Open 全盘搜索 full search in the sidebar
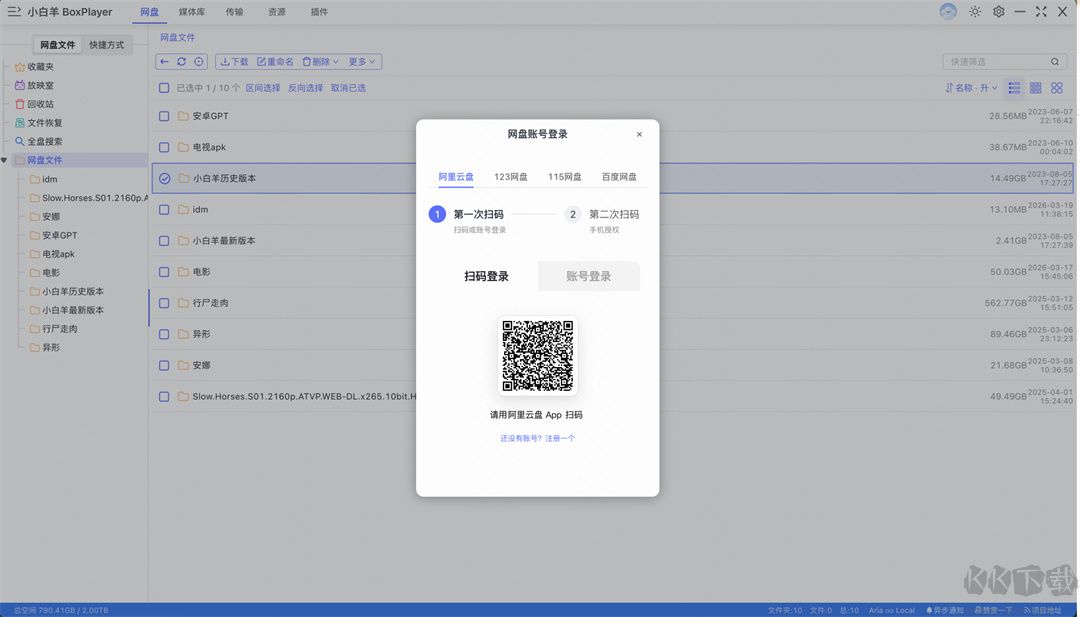Image resolution: width=1080 pixels, height=617 pixels. pyautogui.click(x=39, y=141)
